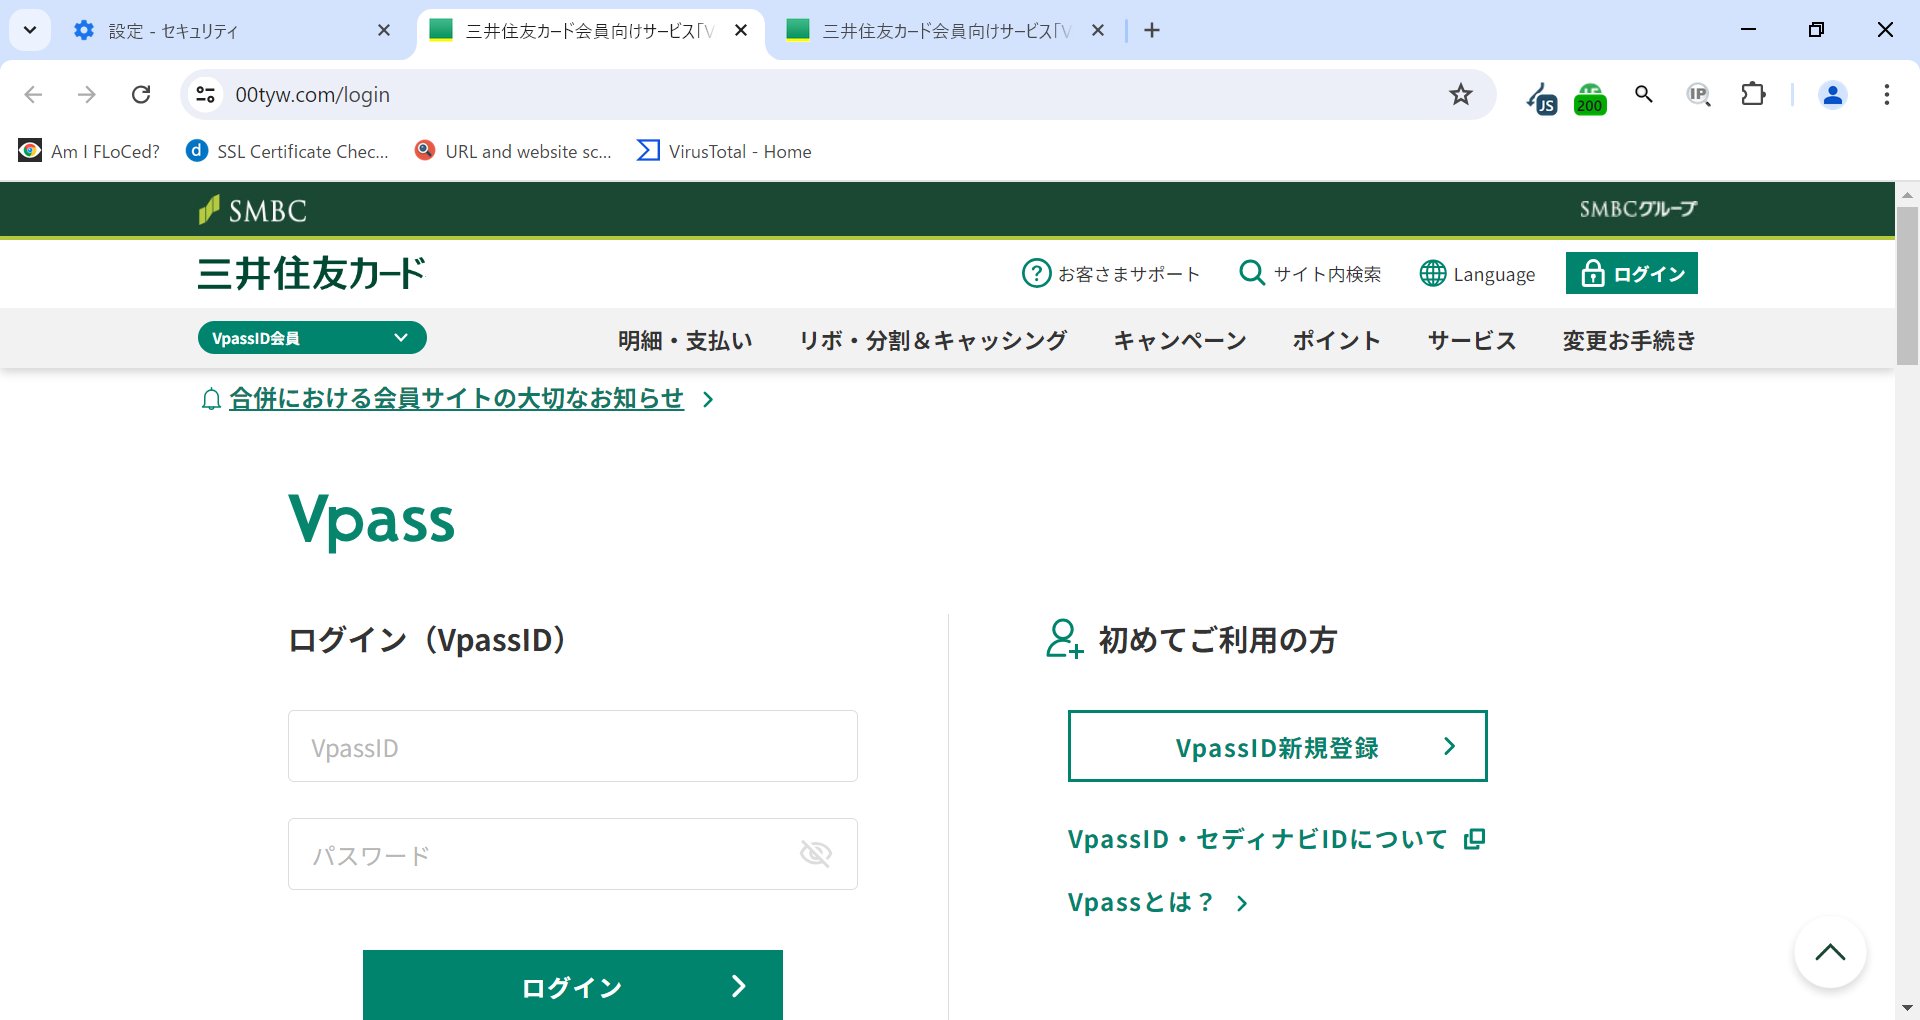Image resolution: width=1920 pixels, height=1020 pixels.
Task: Focus the VpassID input field
Action: [x=573, y=746]
